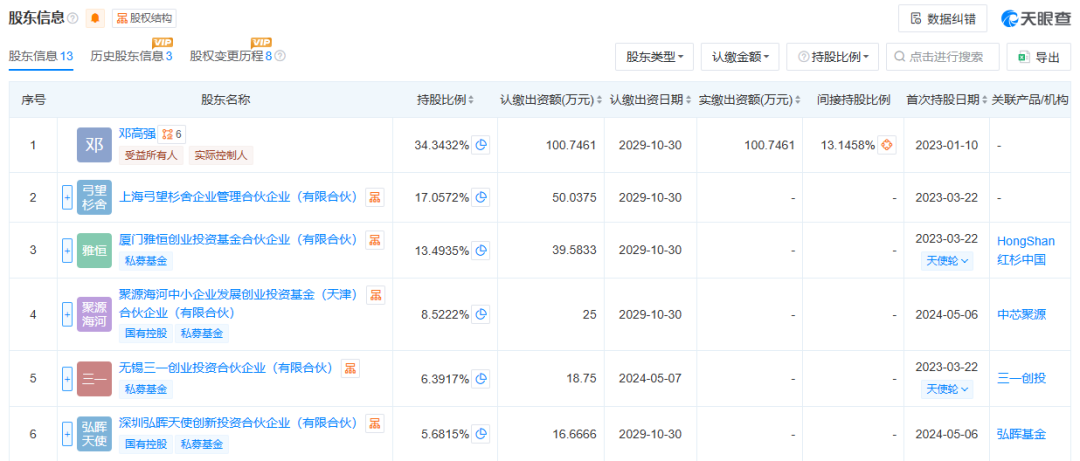Click 国有控股 tag under 深圳弘晖天使
The height and width of the screenshot is (461, 1080).
146,444
